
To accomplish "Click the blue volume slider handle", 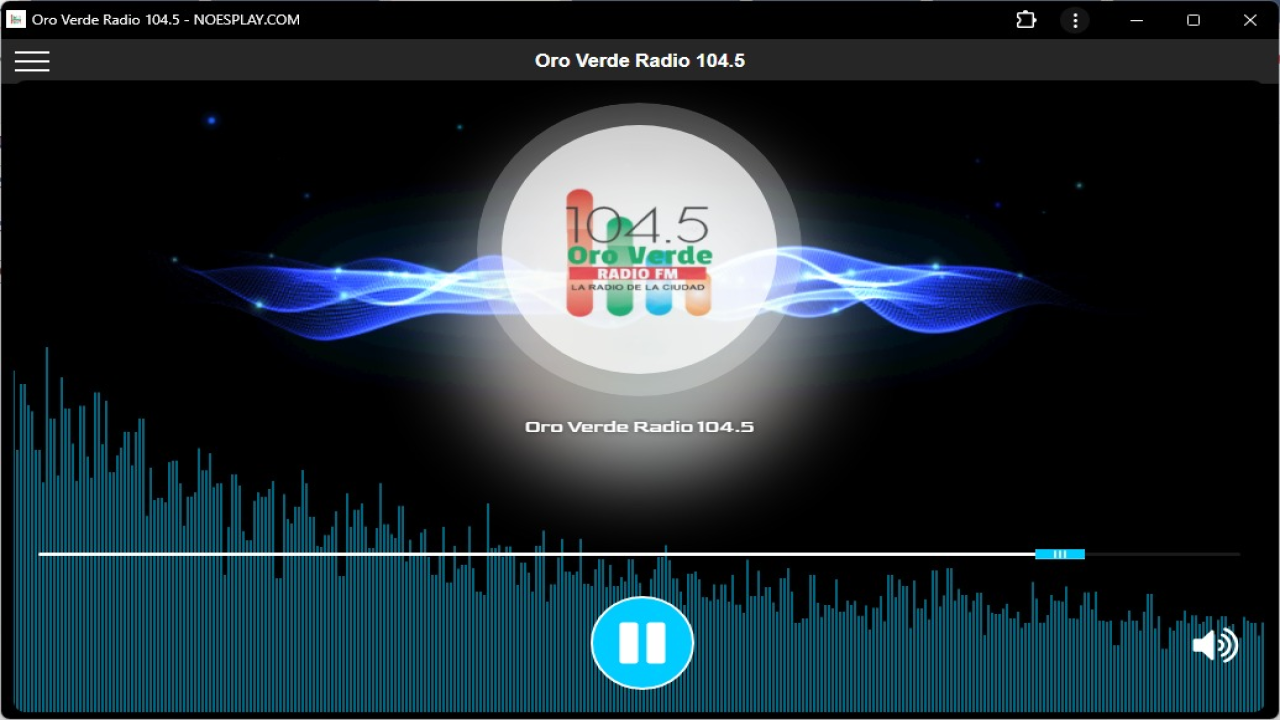I will pyautogui.click(x=1059, y=554).
